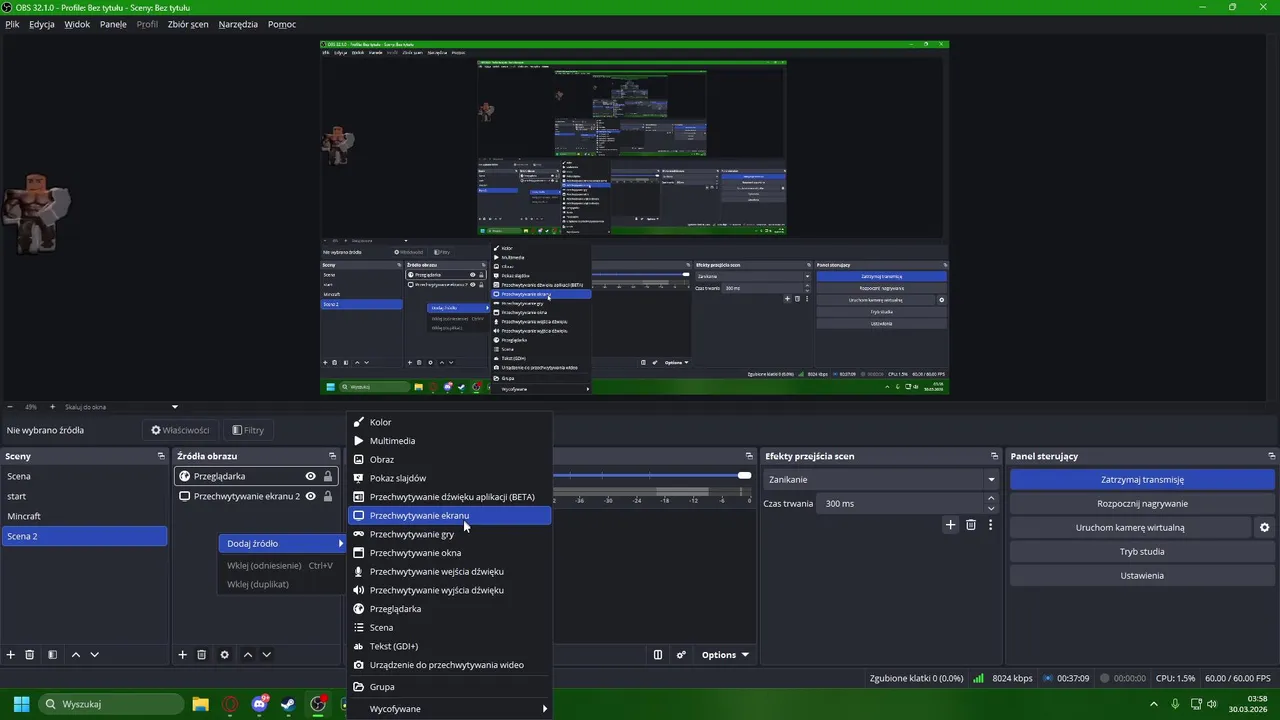Open advanced audio properties gears icon
The height and width of the screenshot is (720, 1280).
[681, 655]
